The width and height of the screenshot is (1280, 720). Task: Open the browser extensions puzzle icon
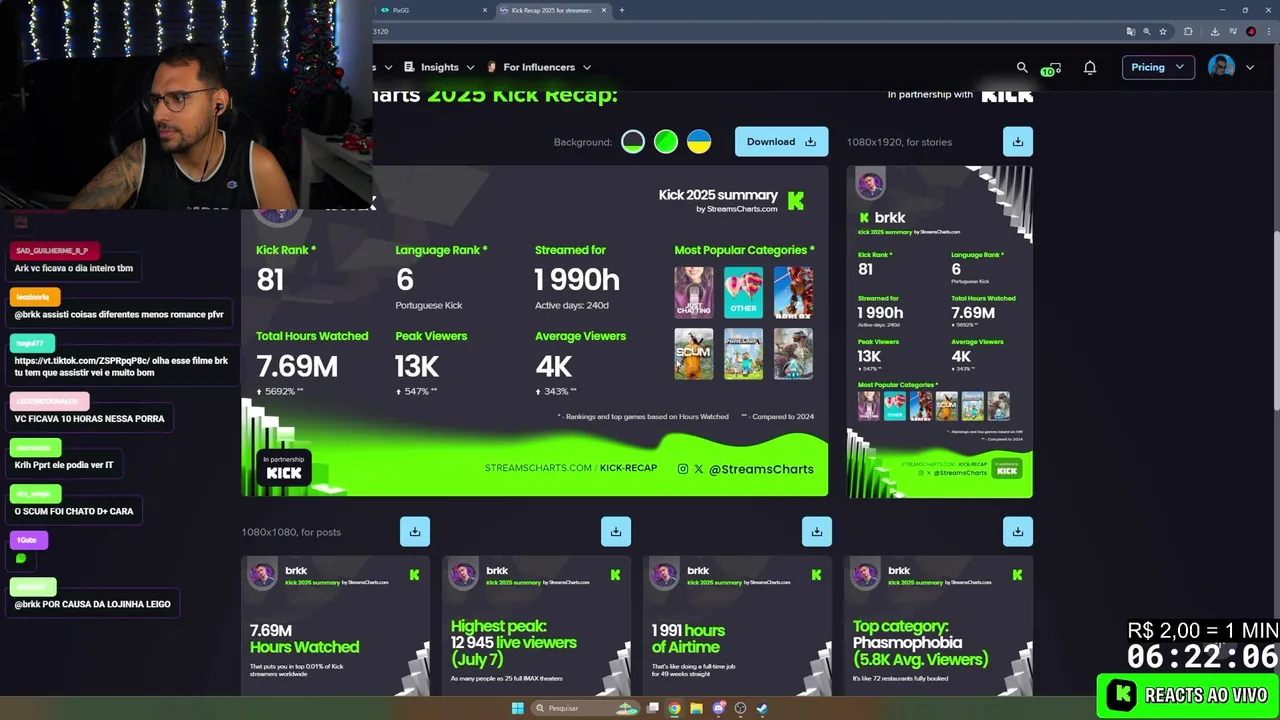click(1188, 31)
